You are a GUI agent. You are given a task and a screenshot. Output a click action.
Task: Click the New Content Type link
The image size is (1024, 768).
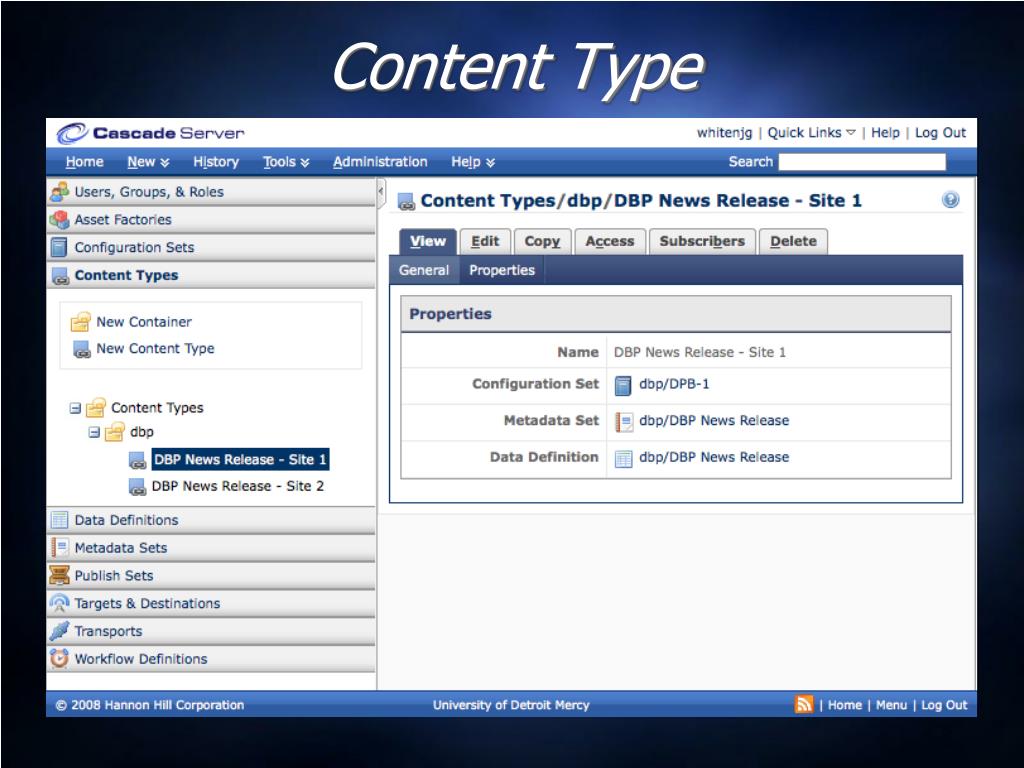tap(155, 349)
